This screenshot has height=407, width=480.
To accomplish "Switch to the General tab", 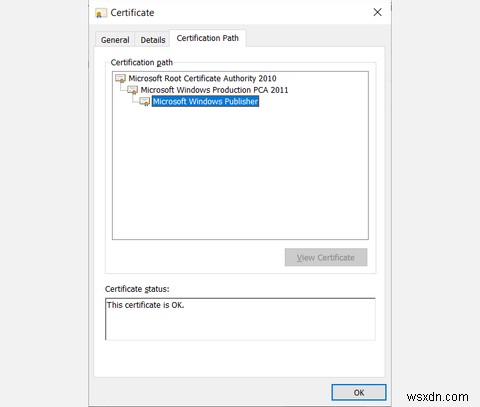I will [115, 40].
